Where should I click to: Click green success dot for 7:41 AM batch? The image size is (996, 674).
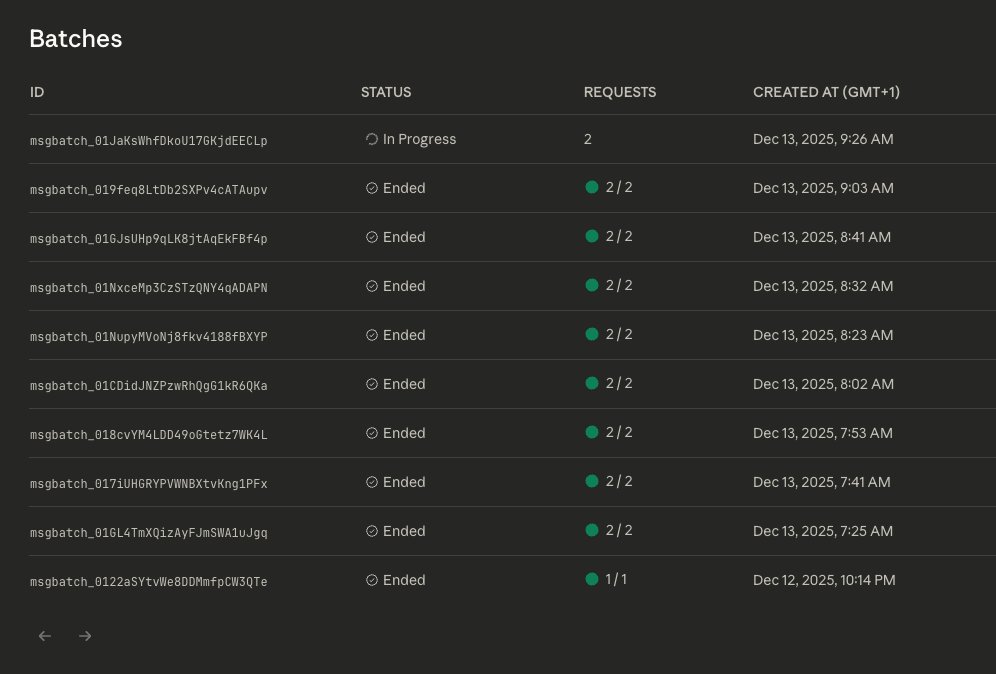point(591,481)
